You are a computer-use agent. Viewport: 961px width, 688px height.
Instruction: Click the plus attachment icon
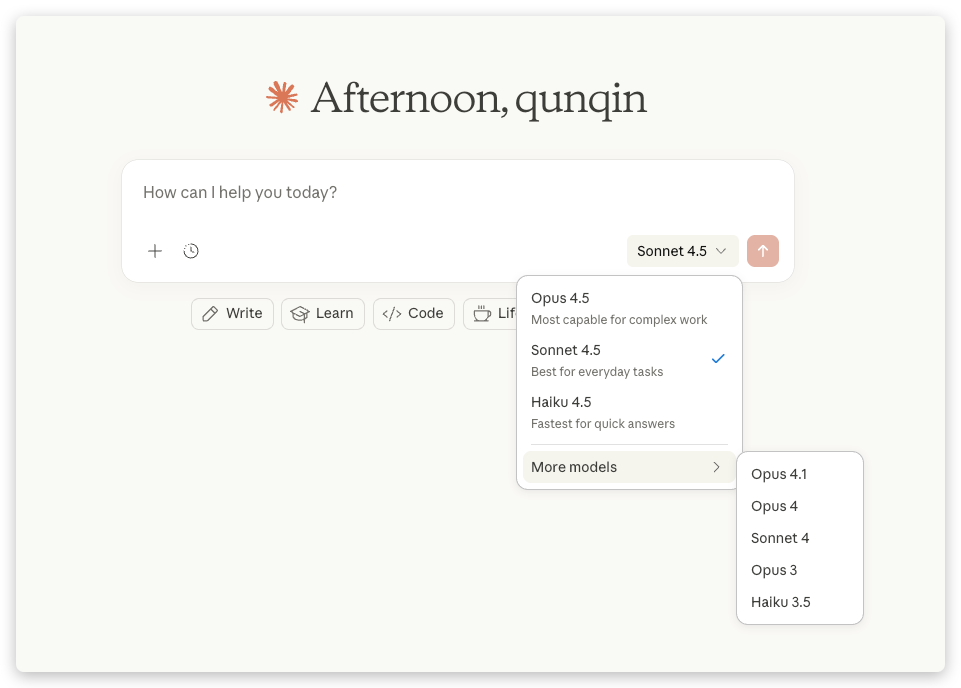(x=155, y=251)
